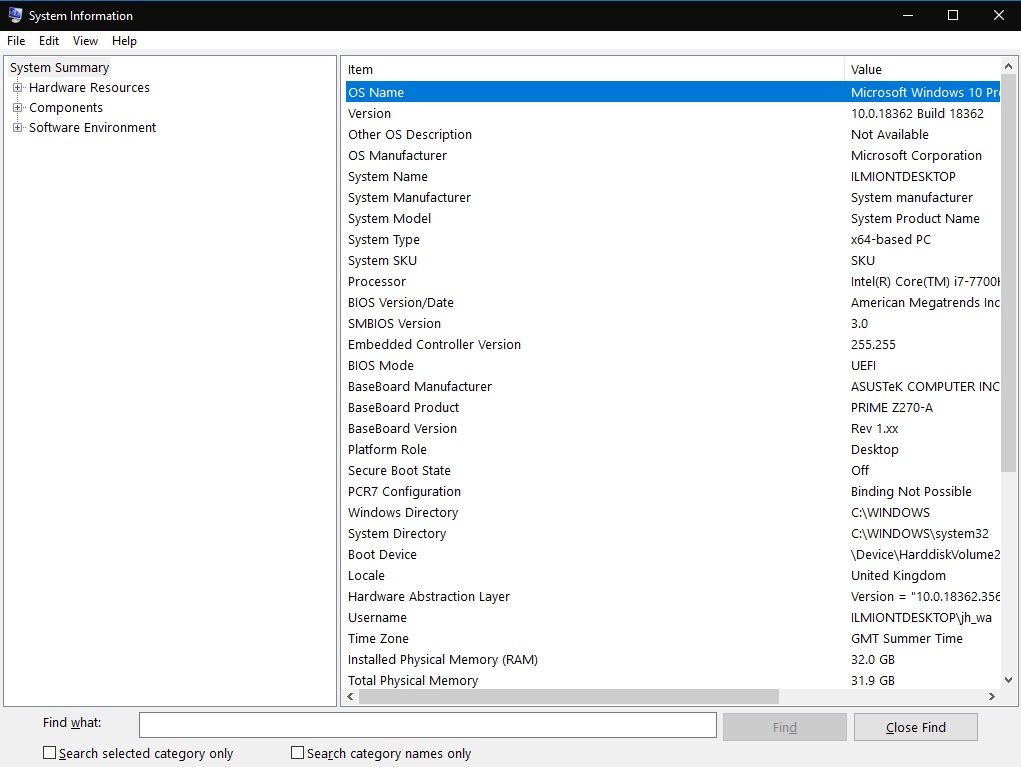This screenshot has height=767, width=1021.
Task: Select Hardware Resources tree item
Action: [89, 87]
